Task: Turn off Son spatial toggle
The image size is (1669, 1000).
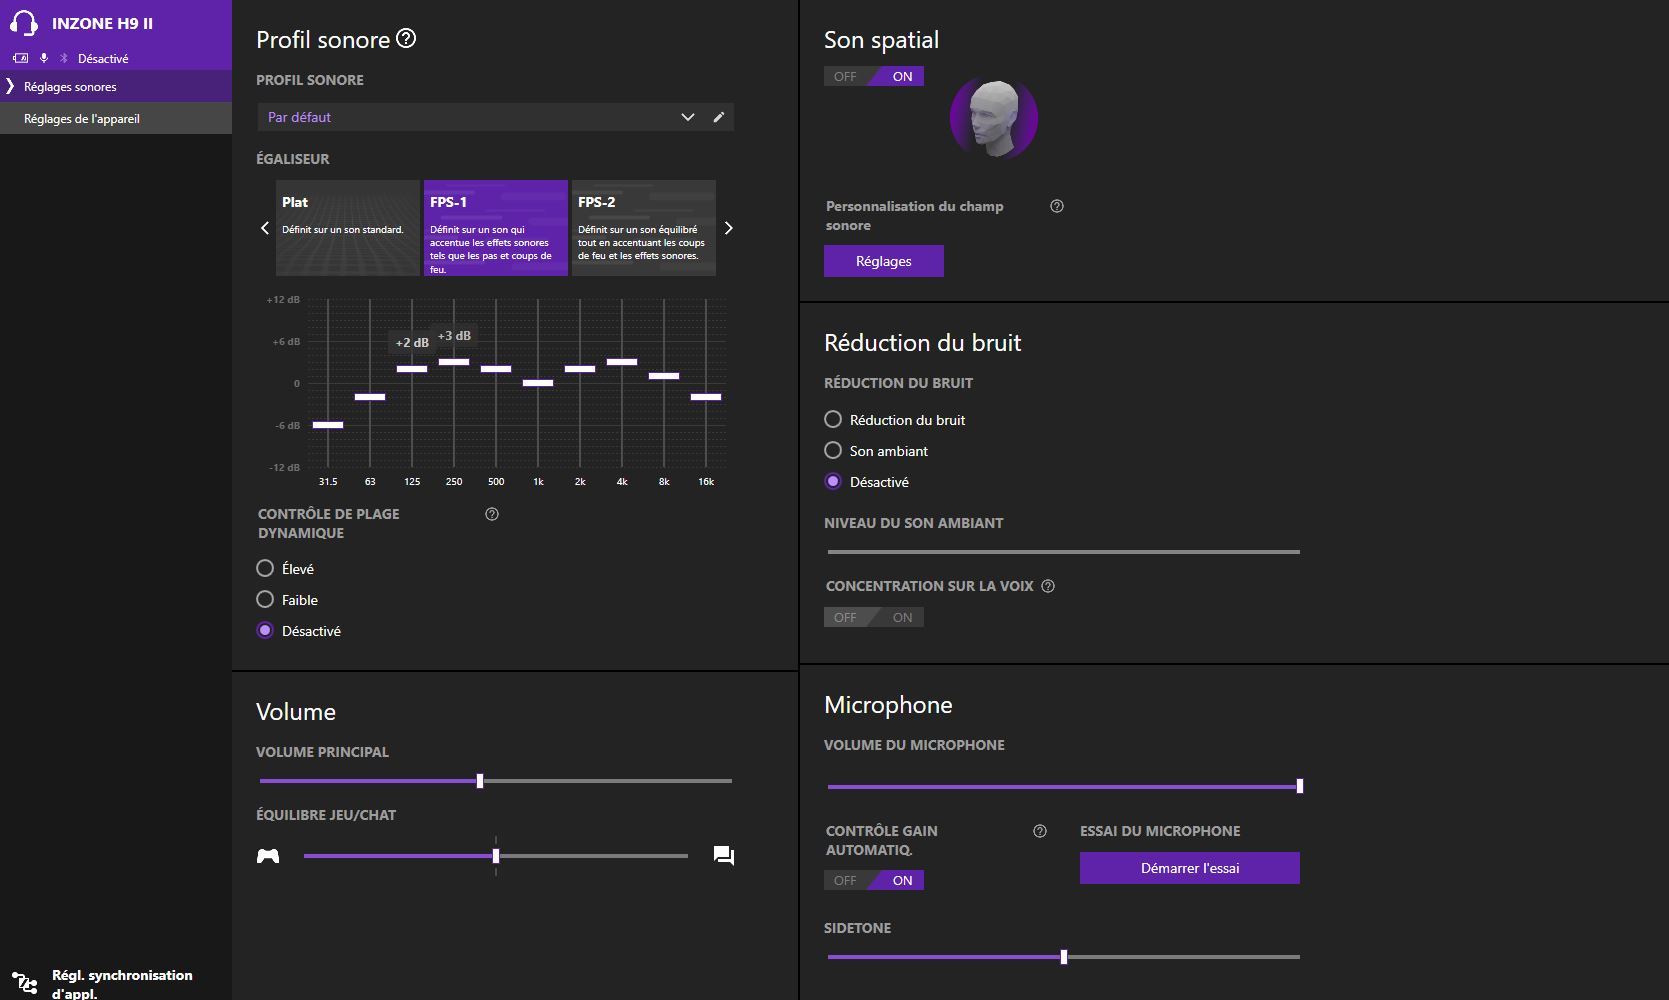Action: (846, 77)
